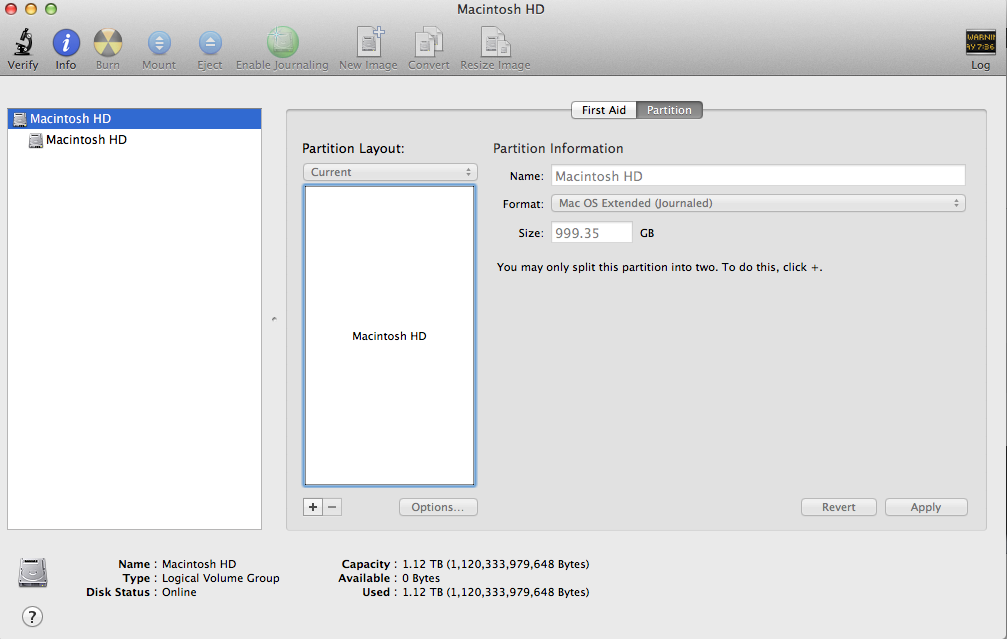Select the child Macintosh HD volume
This screenshot has height=639, width=1007.
86,140
